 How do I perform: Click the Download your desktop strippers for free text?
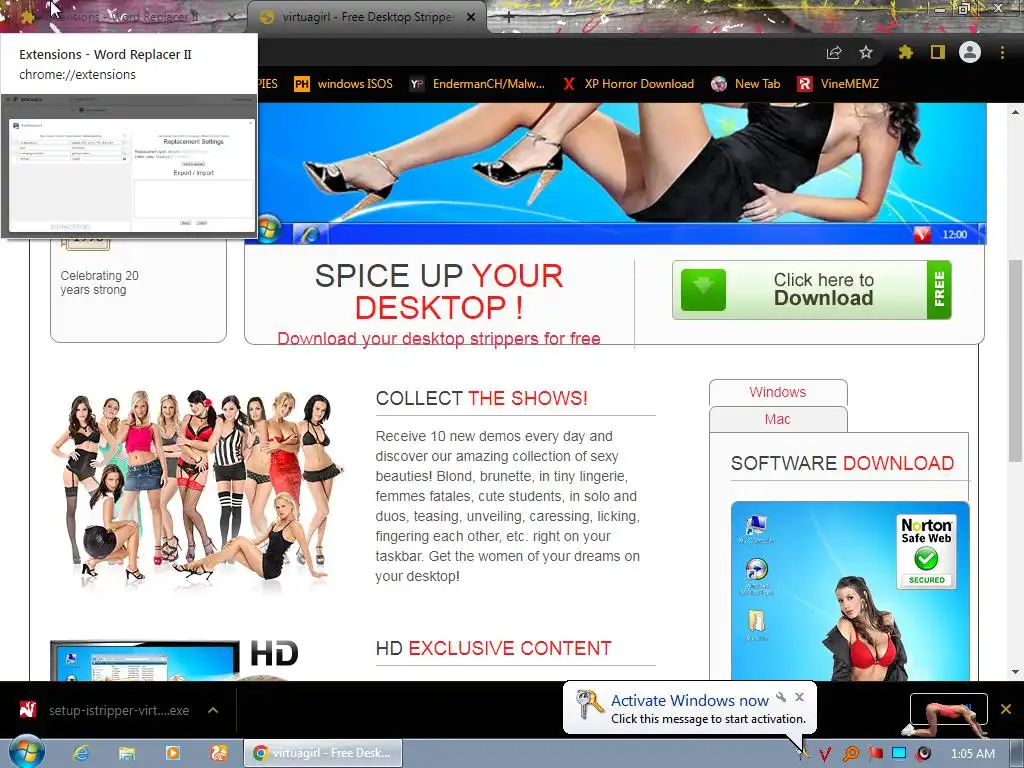tap(438, 338)
